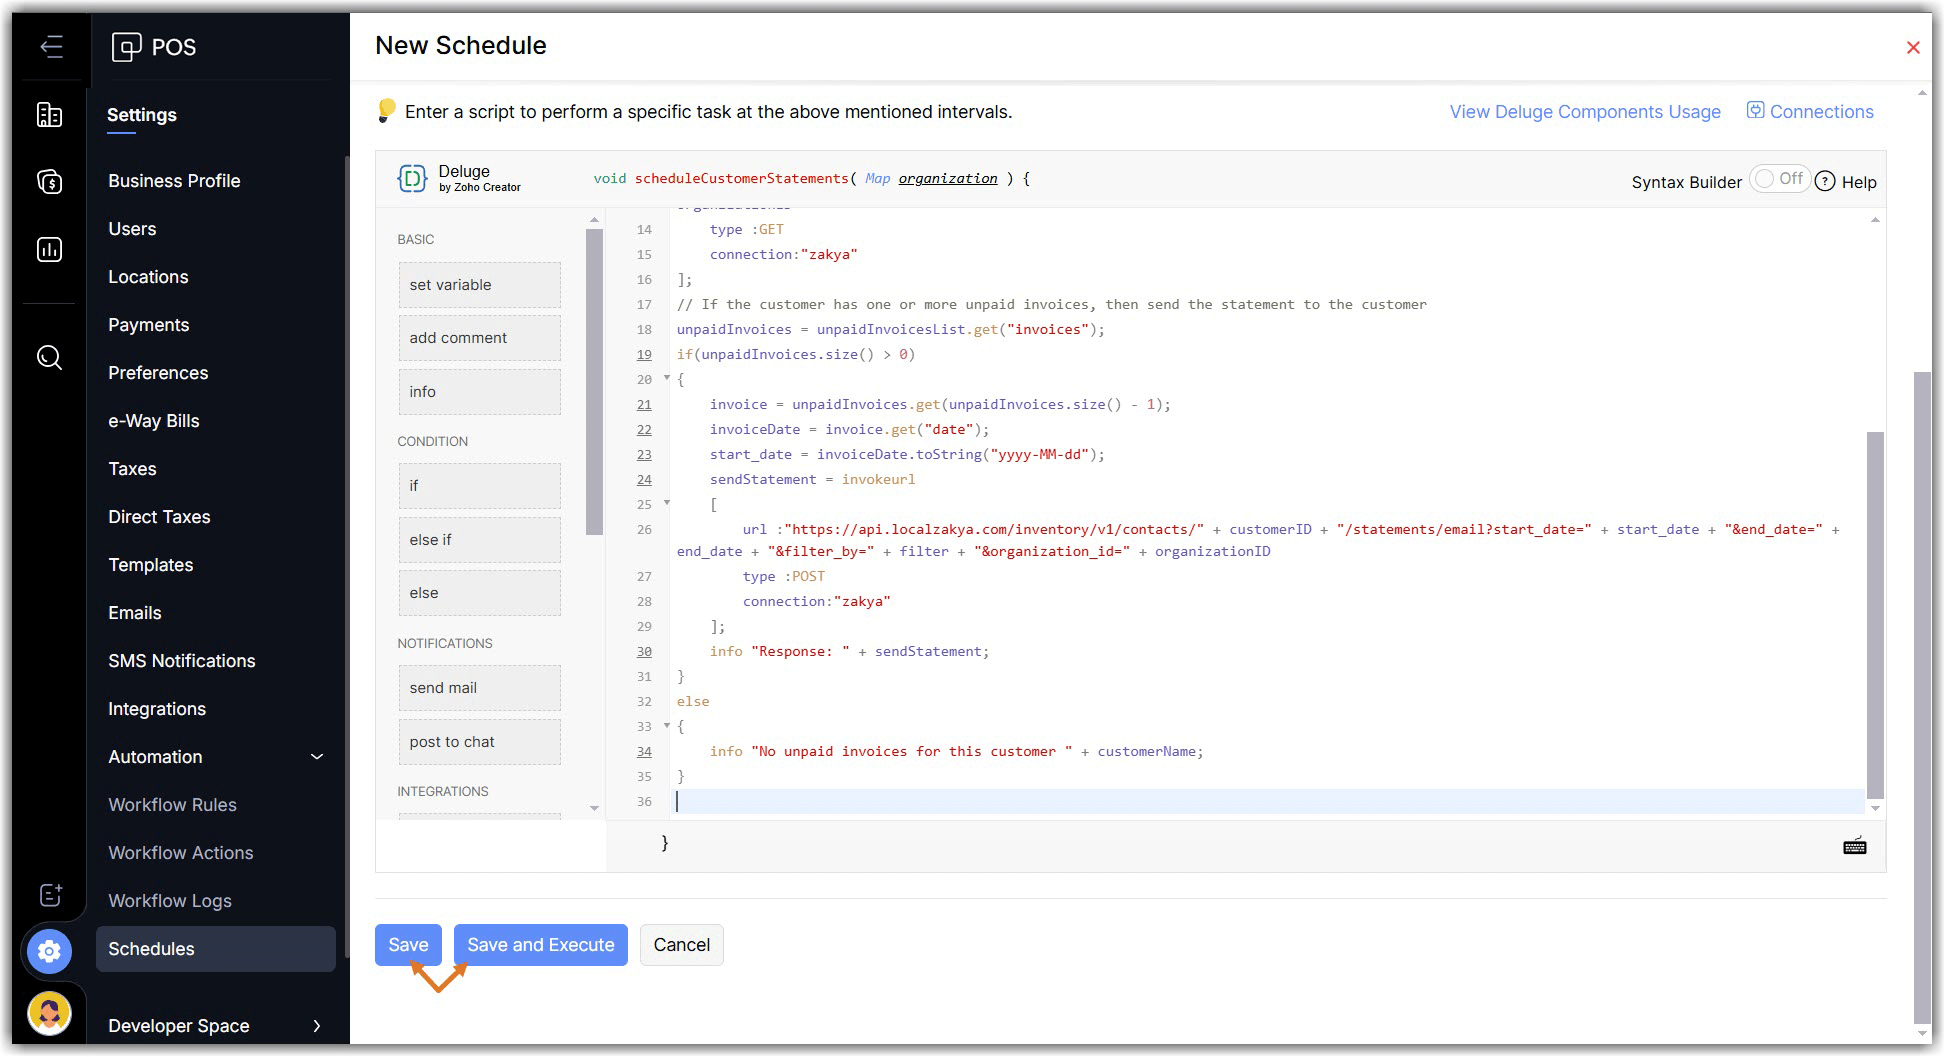
Task: Open the building dashboard icon in left rail
Action: click(x=49, y=115)
